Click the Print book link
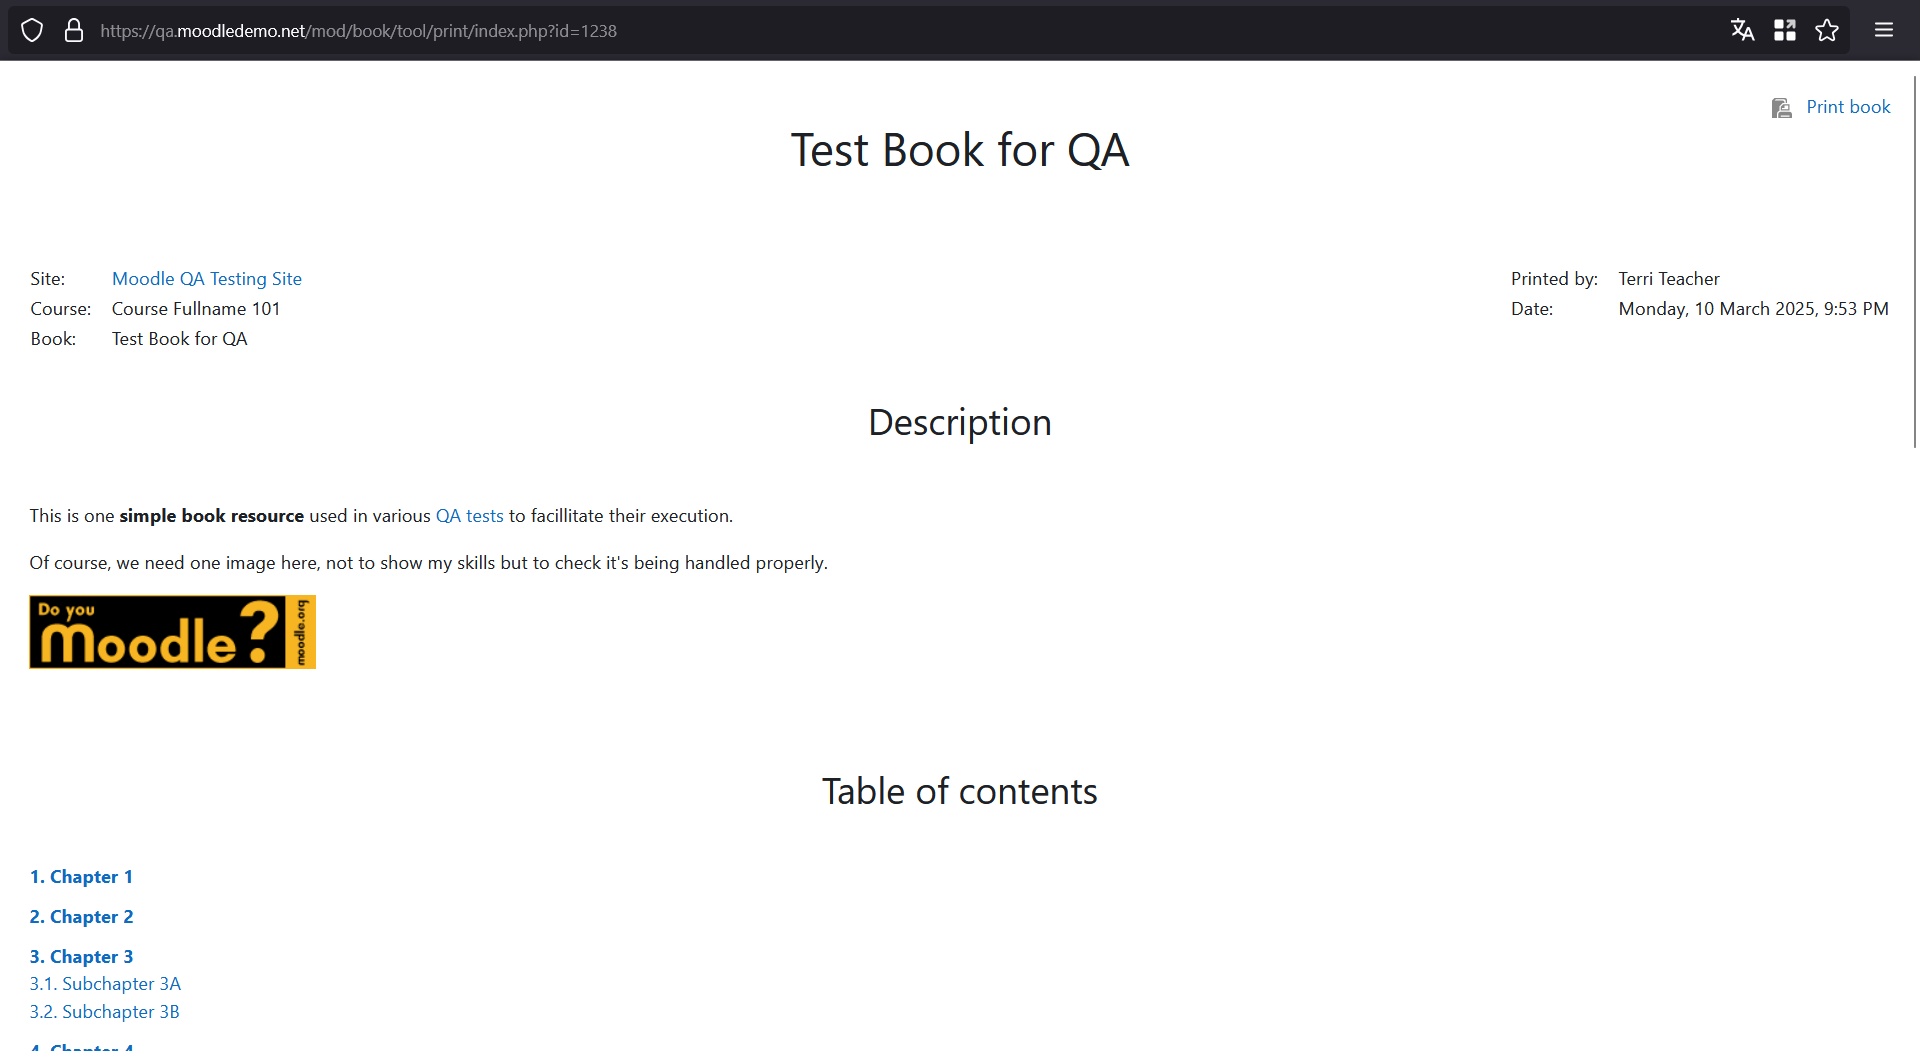The width and height of the screenshot is (1920, 1051). tap(1848, 107)
